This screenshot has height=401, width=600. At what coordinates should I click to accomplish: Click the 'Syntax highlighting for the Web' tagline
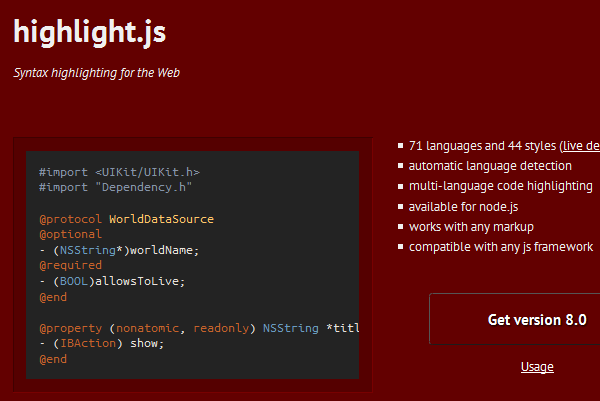(96, 73)
